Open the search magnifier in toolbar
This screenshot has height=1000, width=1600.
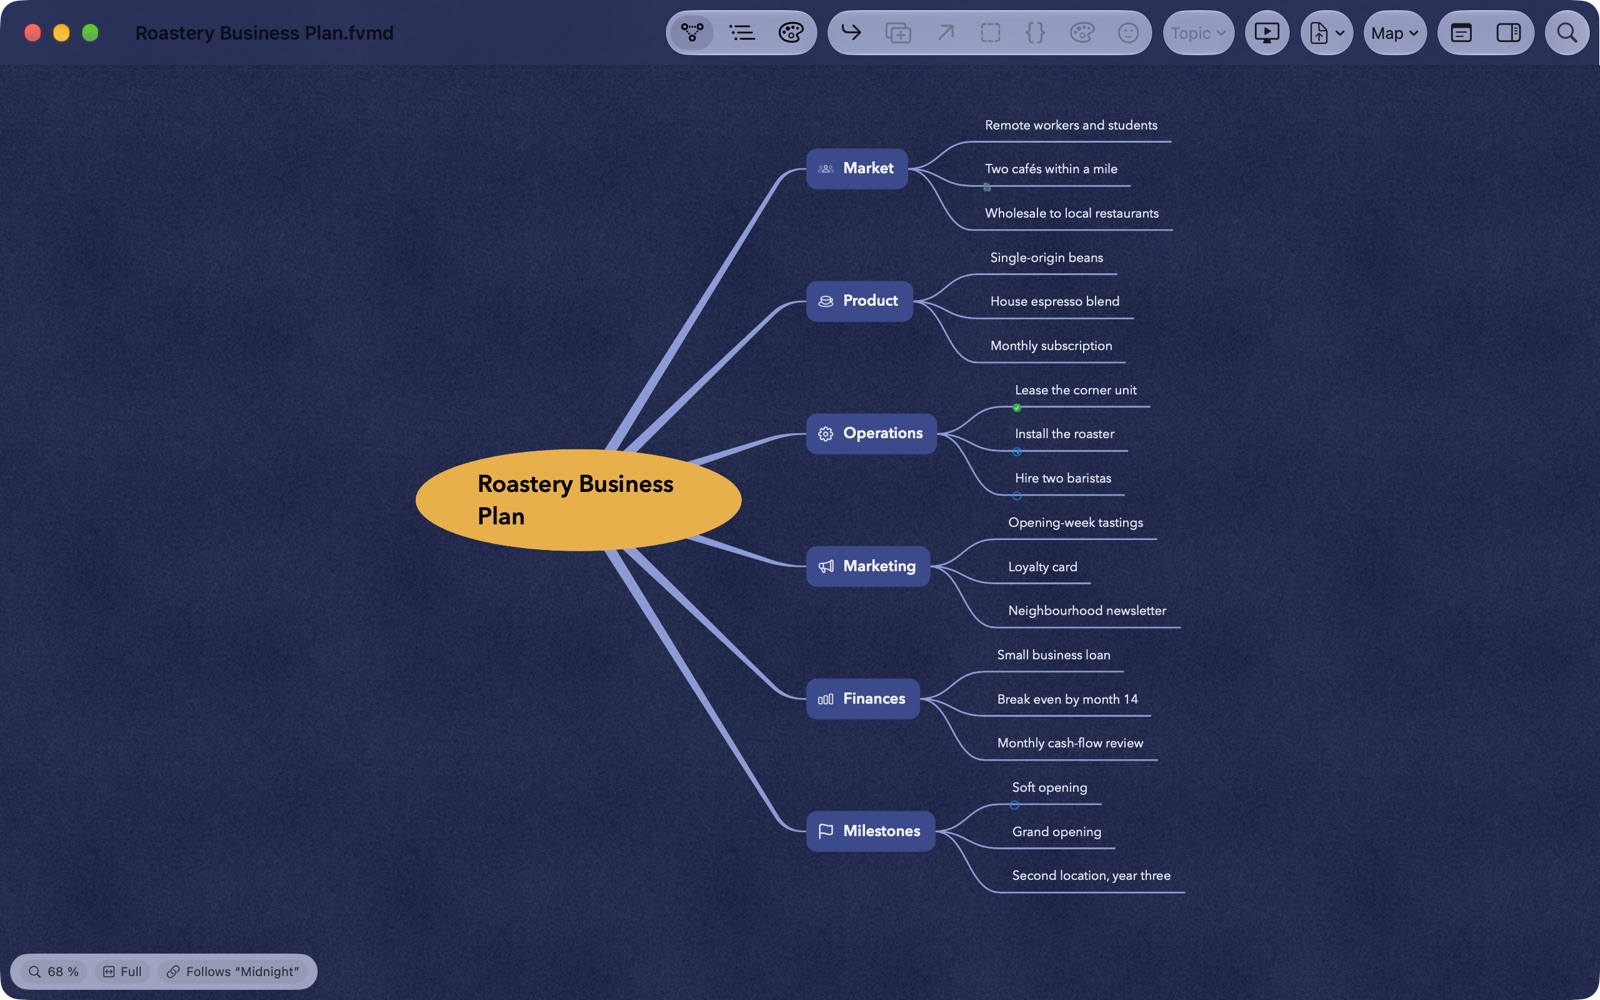pyautogui.click(x=1567, y=33)
